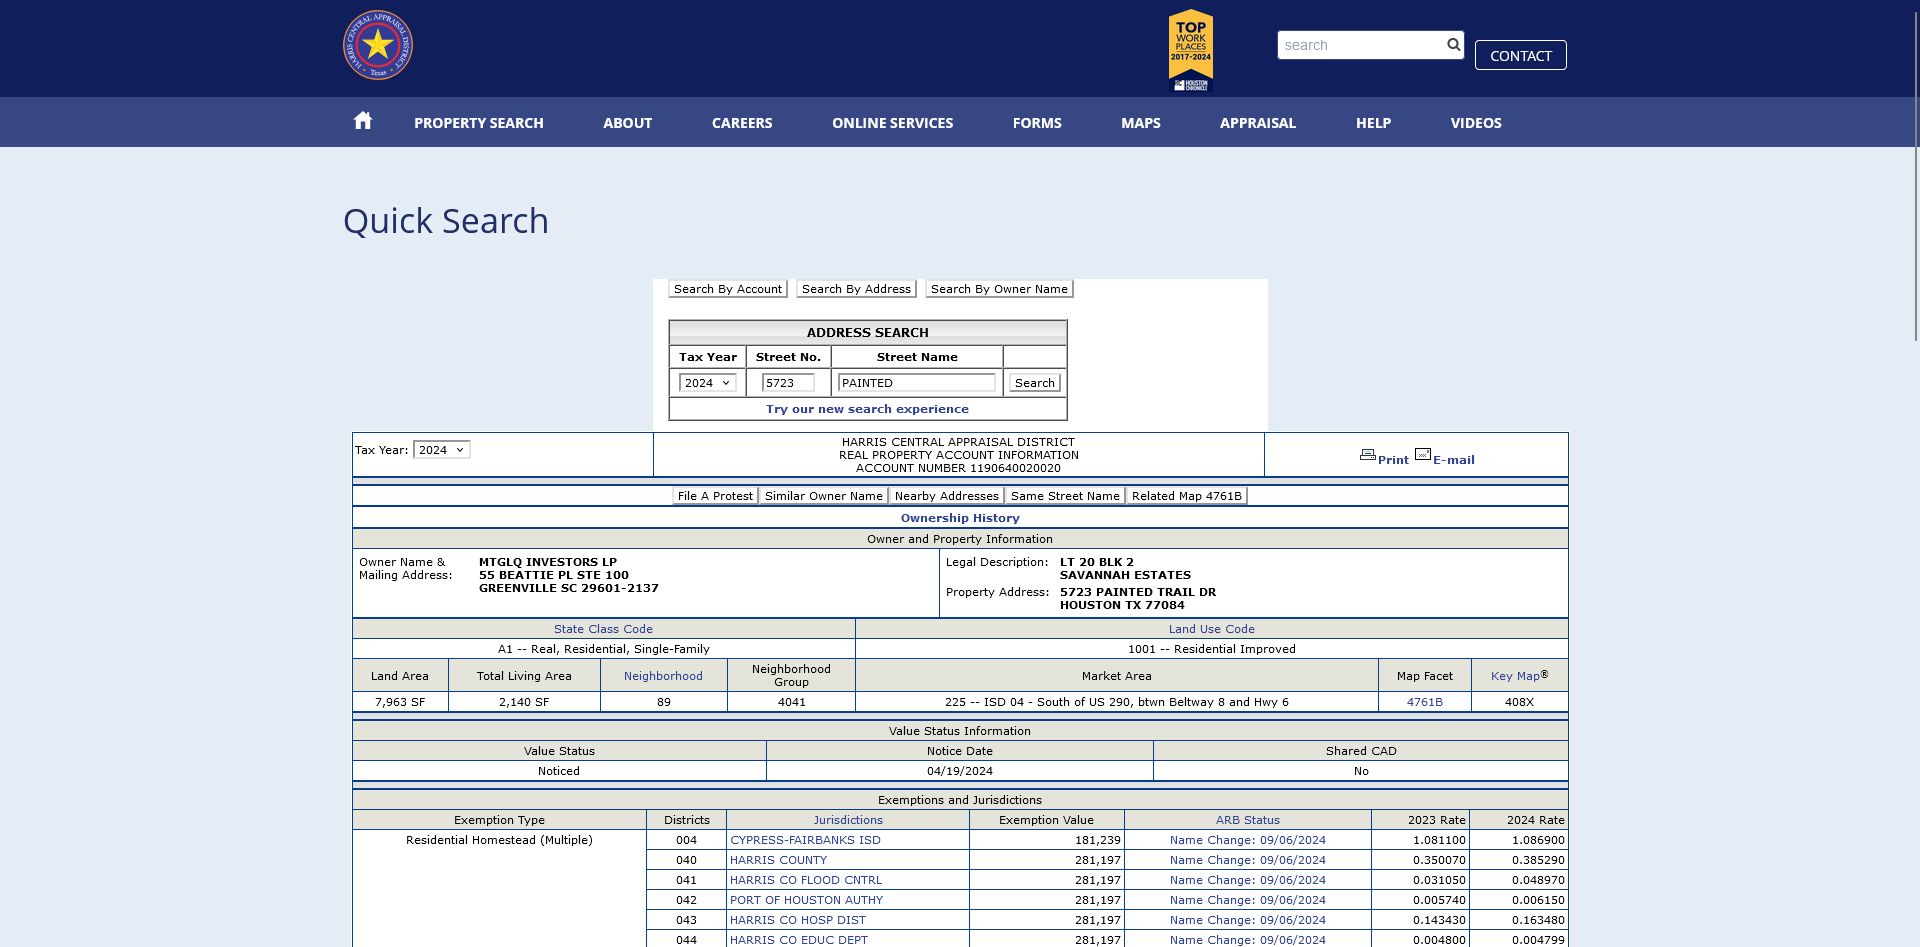
Task: Click the Same Street Name button
Action: [x=1065, y=496]
